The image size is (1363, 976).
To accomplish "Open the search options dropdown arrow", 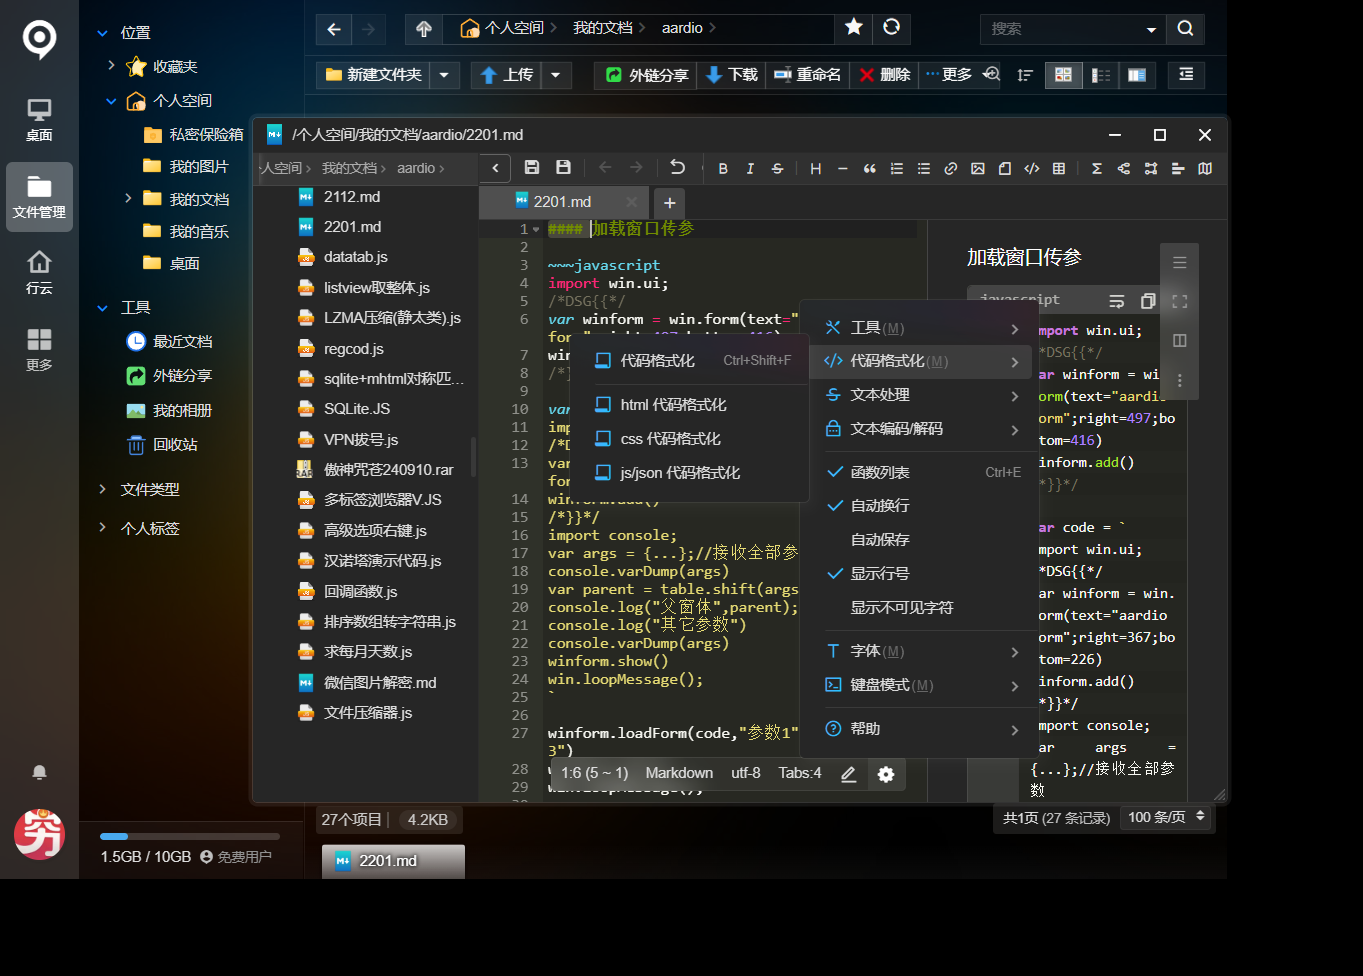I will click(x=1151, y=30).
